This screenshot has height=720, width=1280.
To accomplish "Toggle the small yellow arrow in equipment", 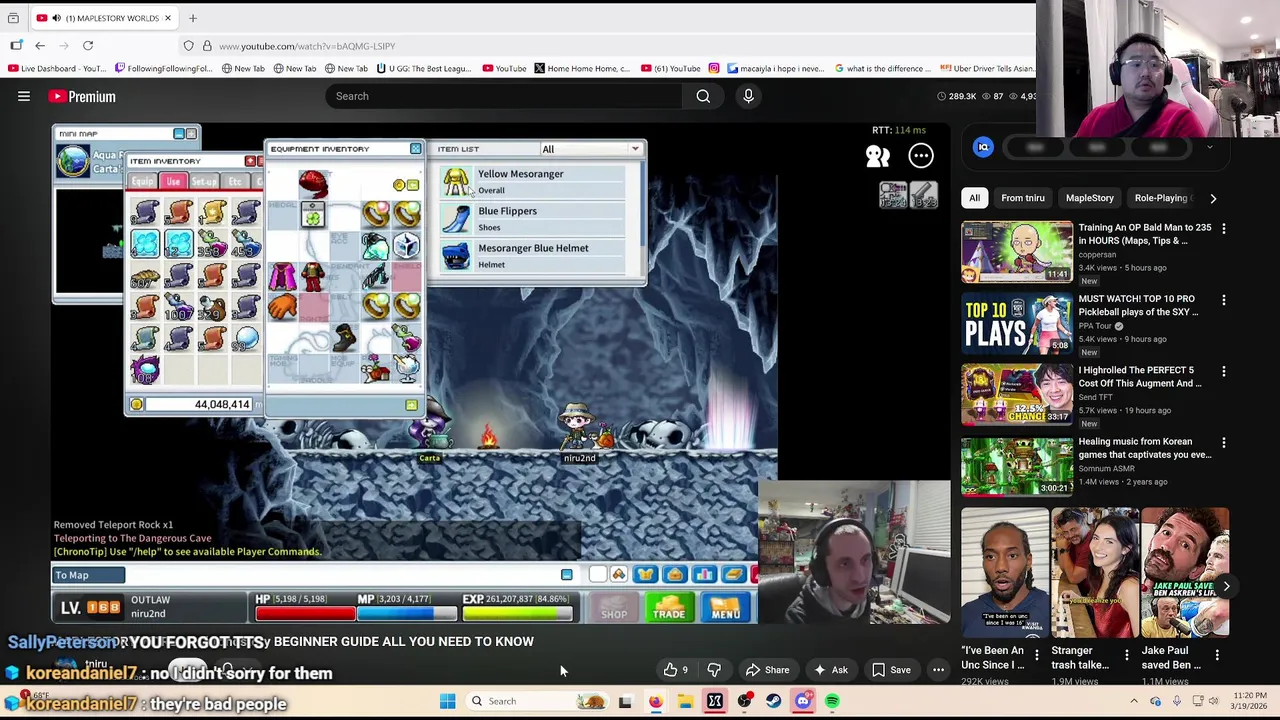I will (x=412, y=185).
